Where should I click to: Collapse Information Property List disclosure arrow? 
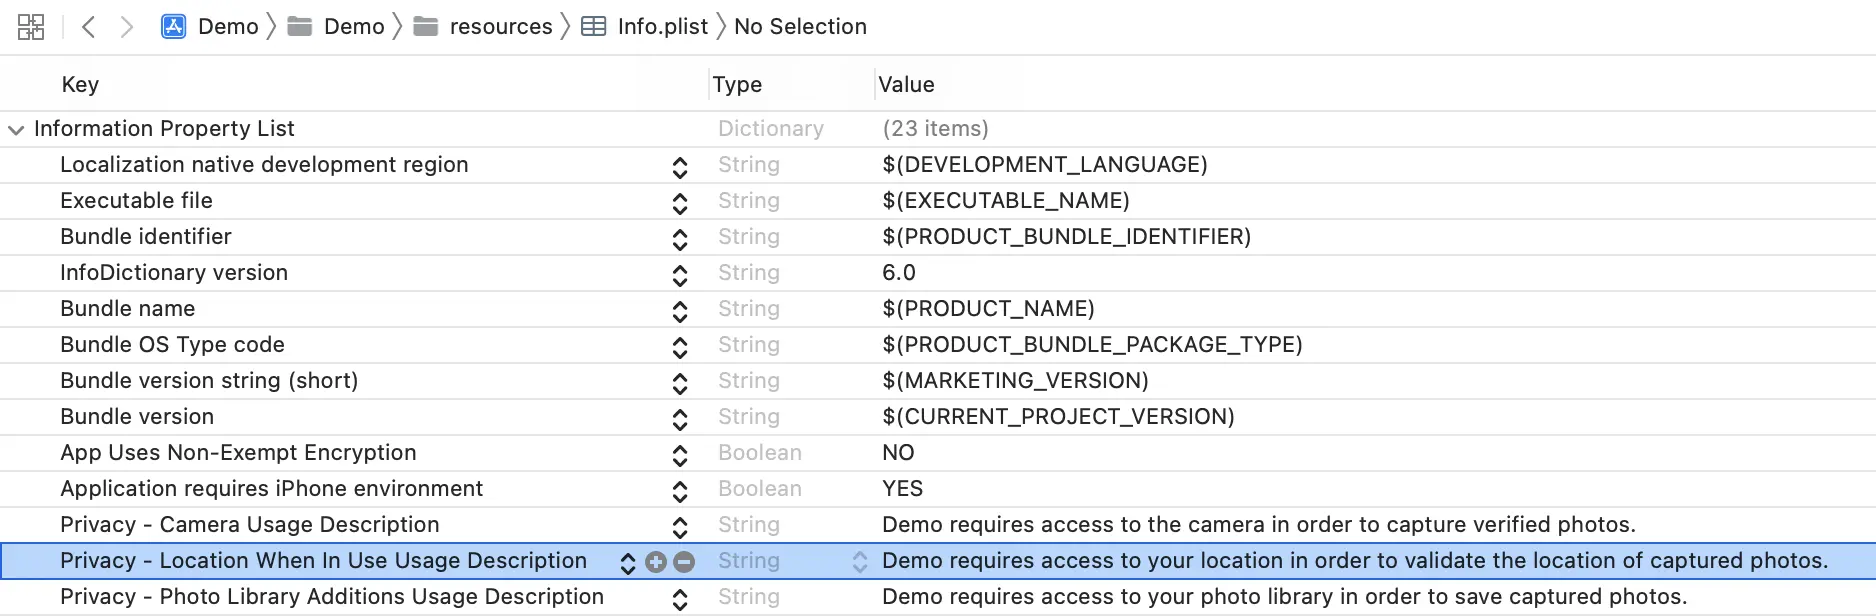[16, 130]
